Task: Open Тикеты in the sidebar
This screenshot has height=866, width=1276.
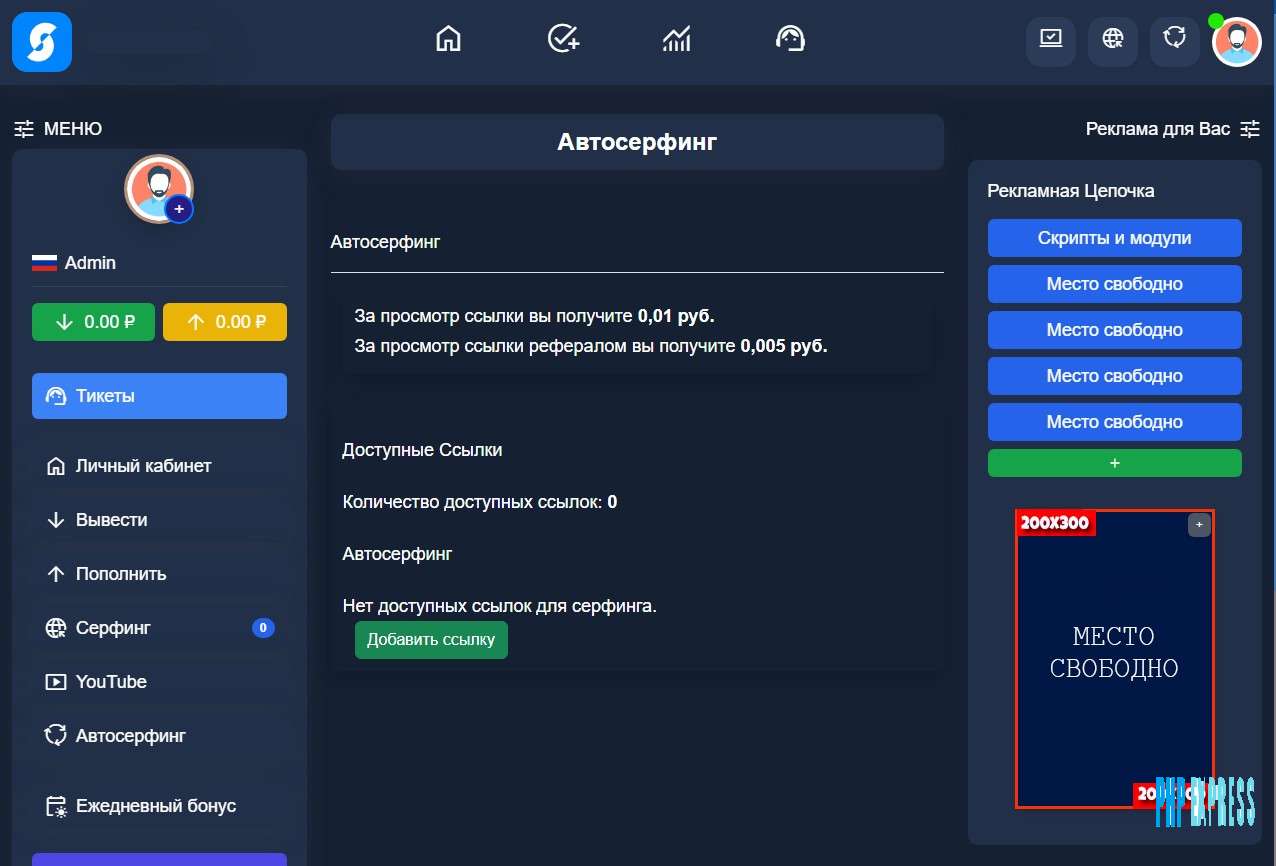Action: 159,396
